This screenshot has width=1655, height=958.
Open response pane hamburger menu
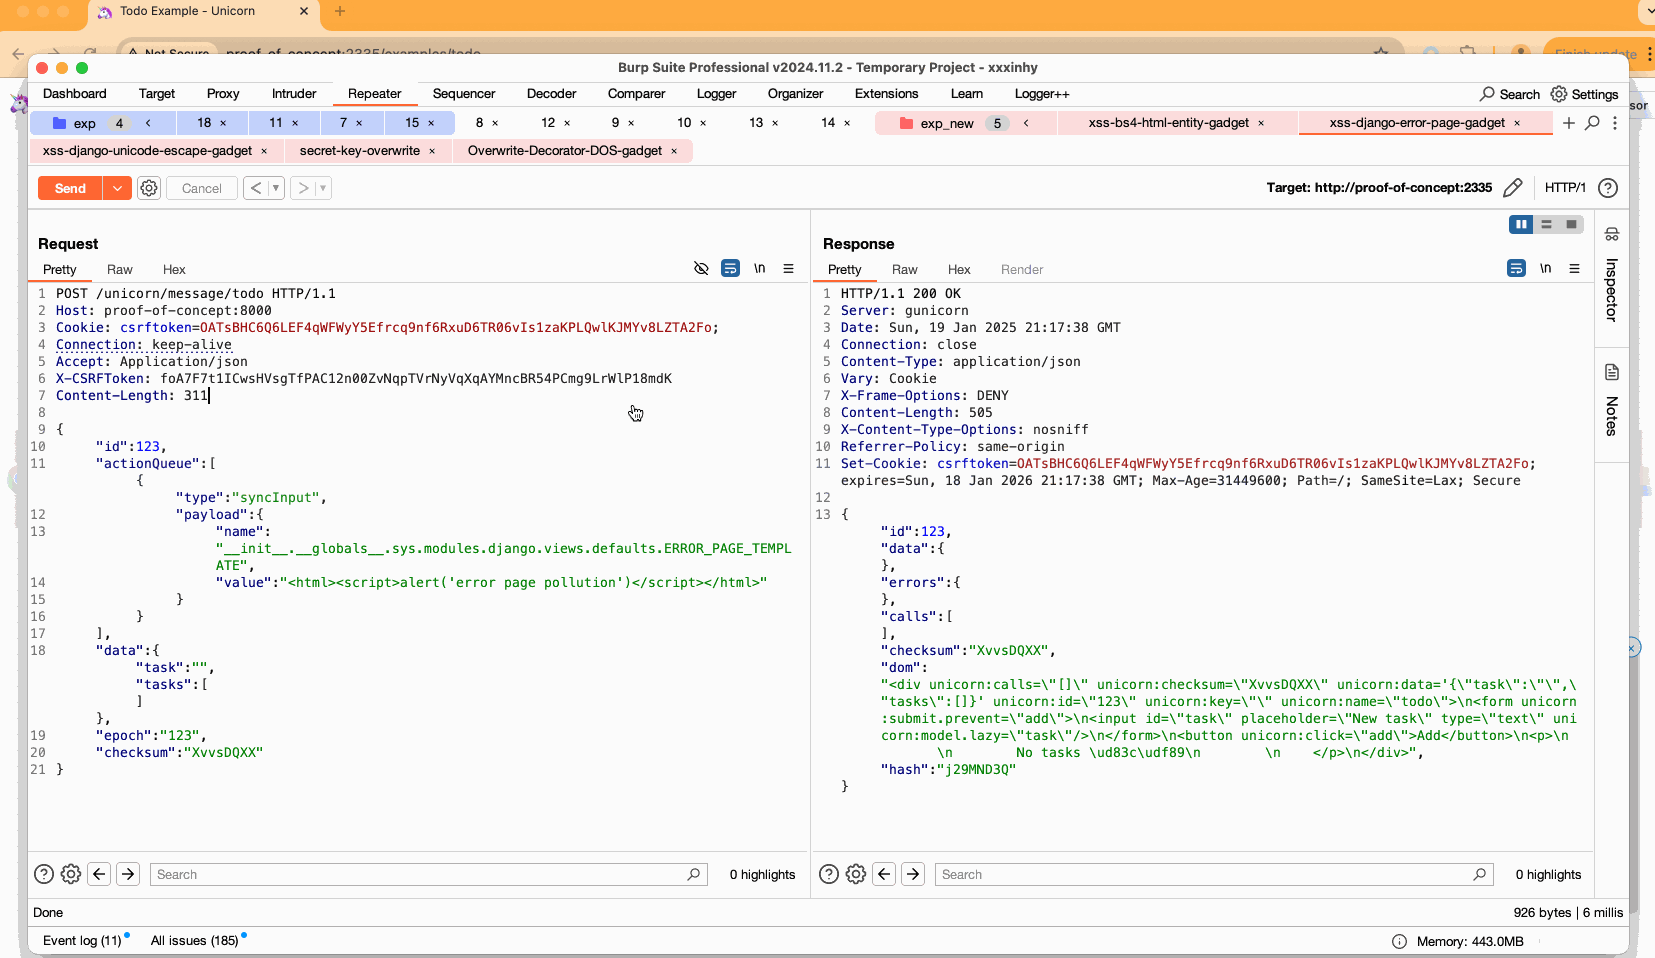1574,269
